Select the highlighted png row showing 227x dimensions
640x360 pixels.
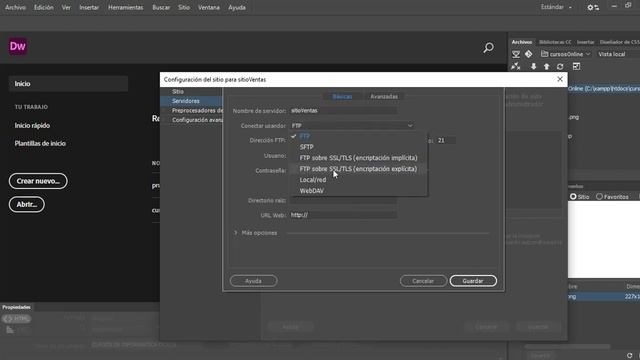click(x=604, y=297)
